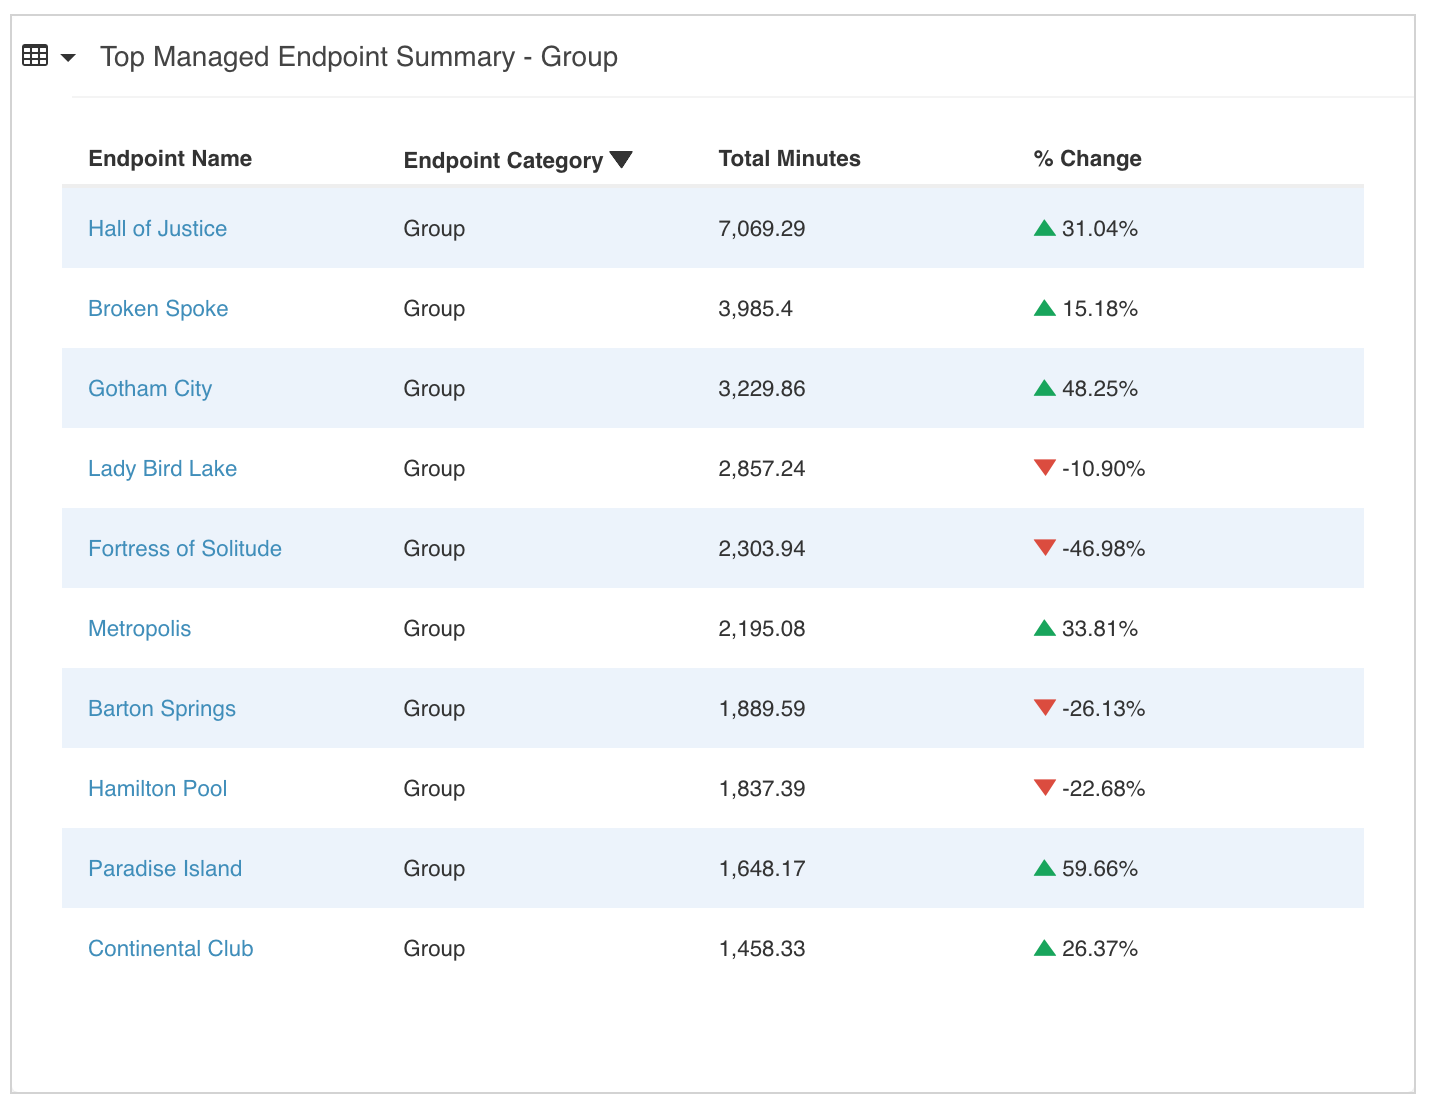Screen dimensions: 1430x1106
Task: Open Fortress of Solitude endpoint
Action: tap(185, 548)
